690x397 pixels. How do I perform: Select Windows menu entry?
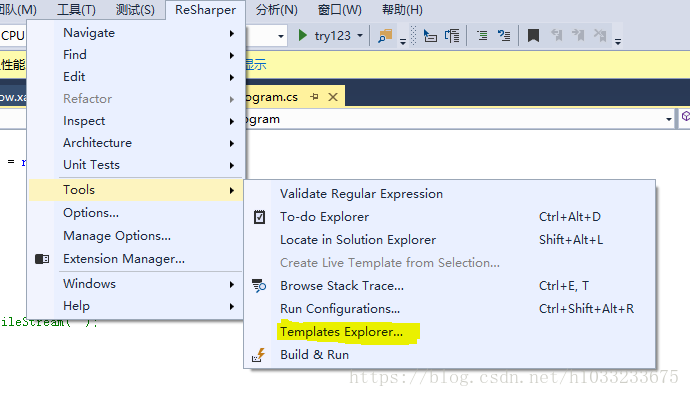tap(136, 284)
